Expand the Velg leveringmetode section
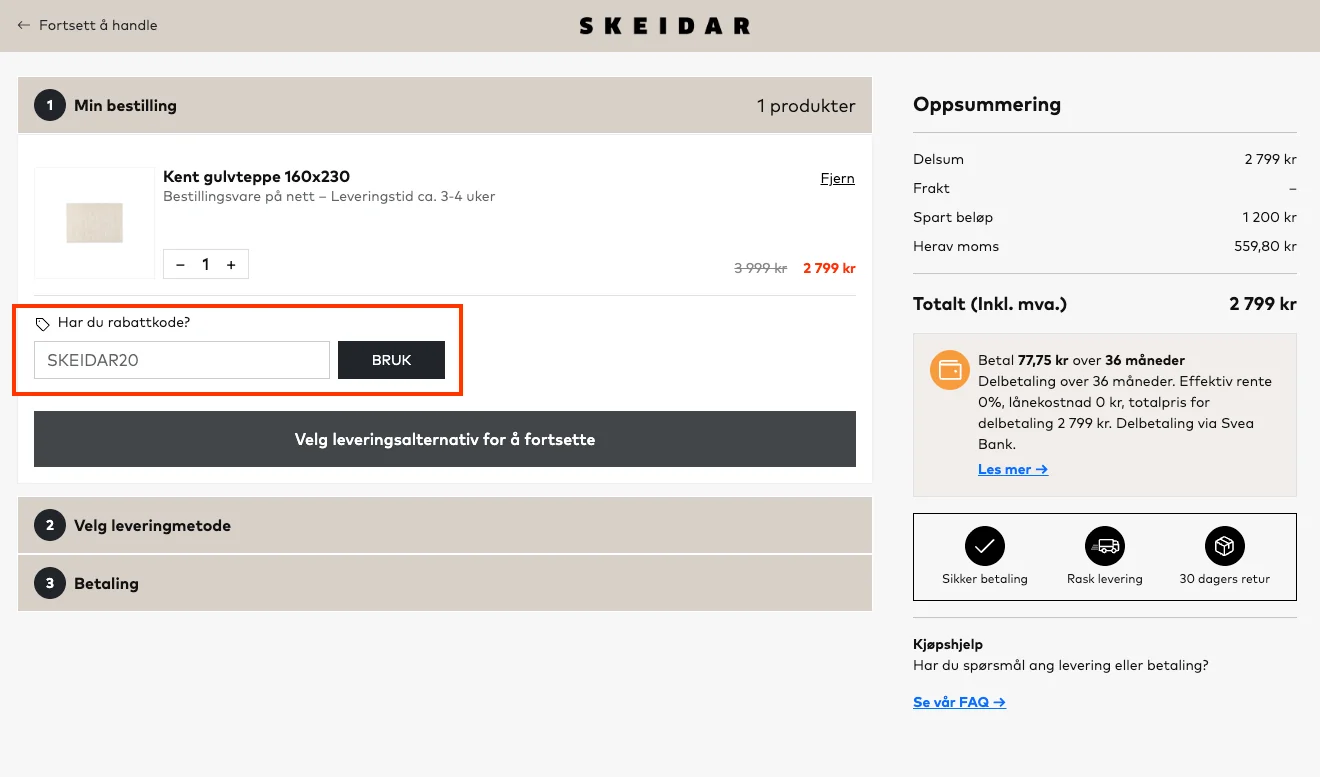 pyautogui.click(x=445, y=525)
